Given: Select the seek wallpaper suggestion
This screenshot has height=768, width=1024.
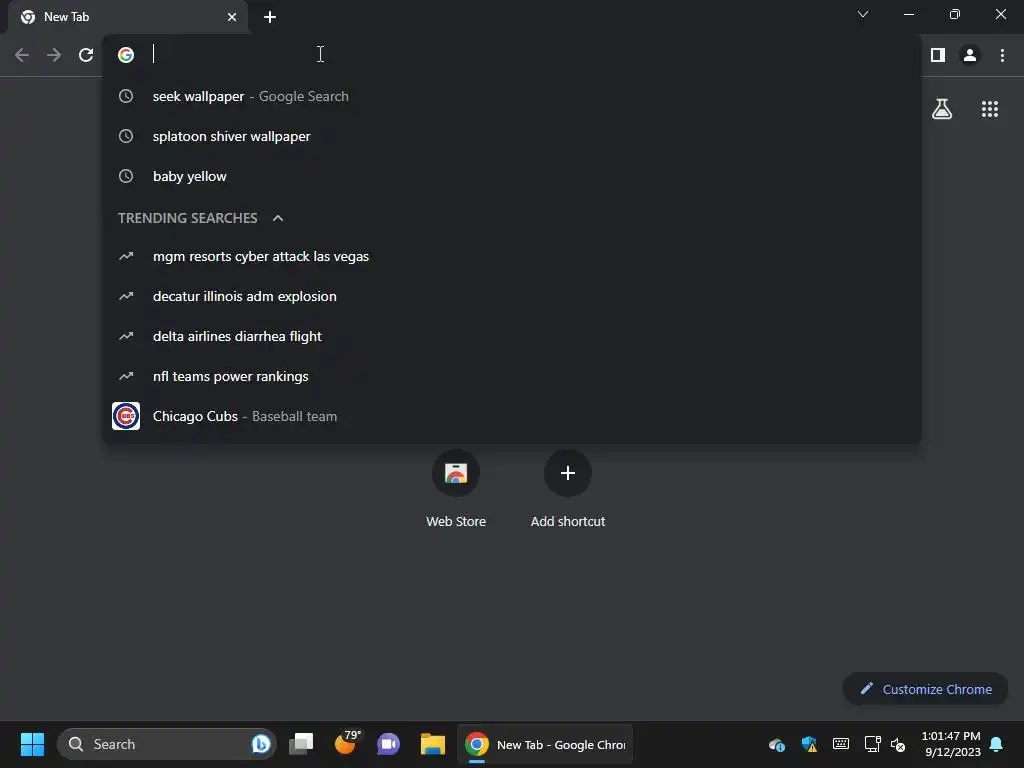Looking at the screenshot, I should 512,96.
